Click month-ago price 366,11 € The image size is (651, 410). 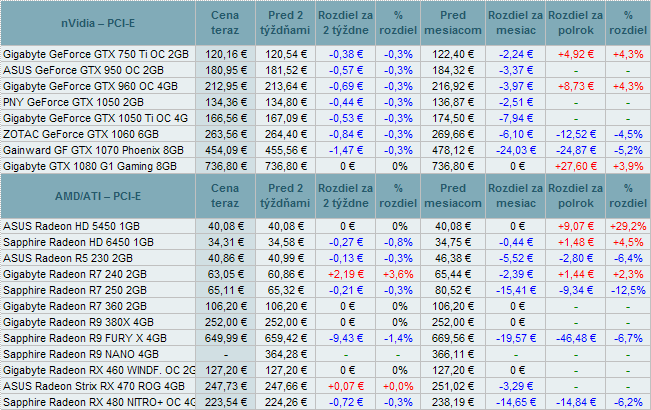click(x=453, y=354)
